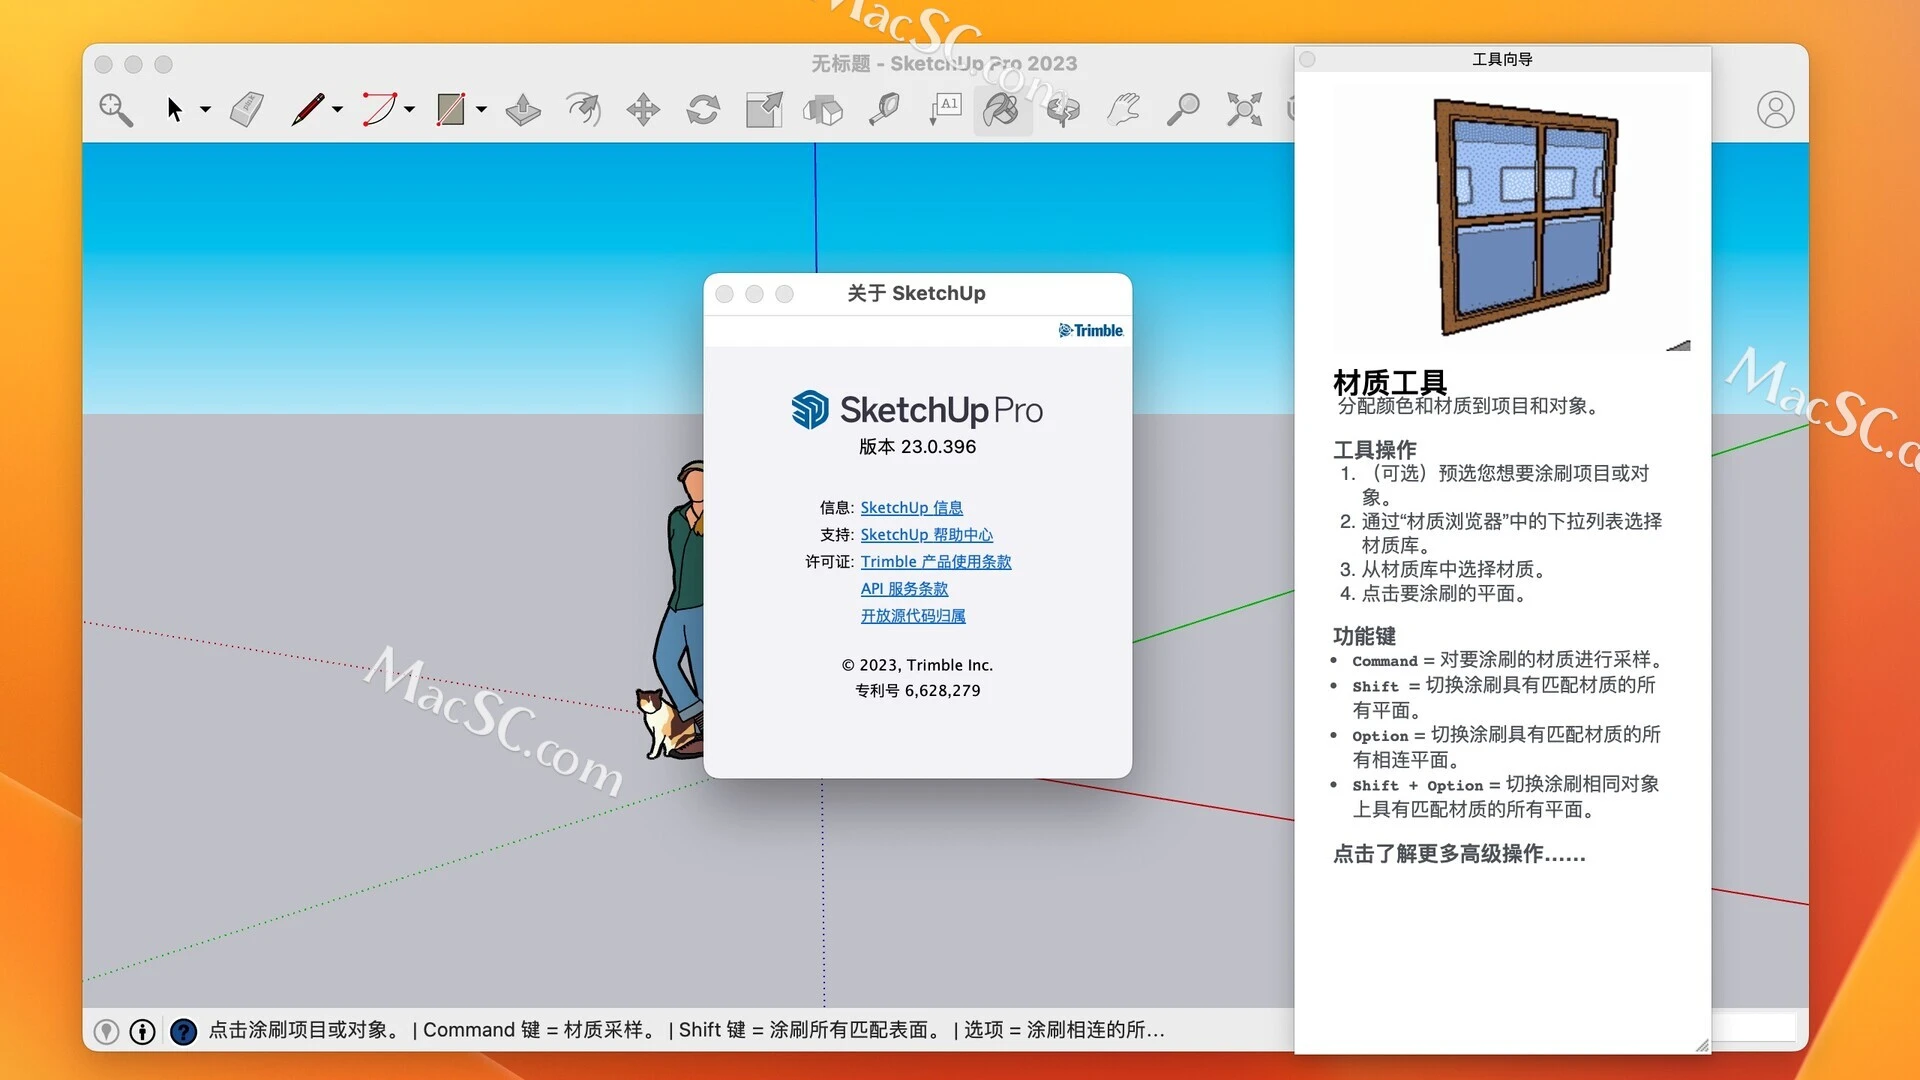Activate the Orbit tool
The width and height of the screenshot is (1920, 1080).
(x=1062, y=110)
